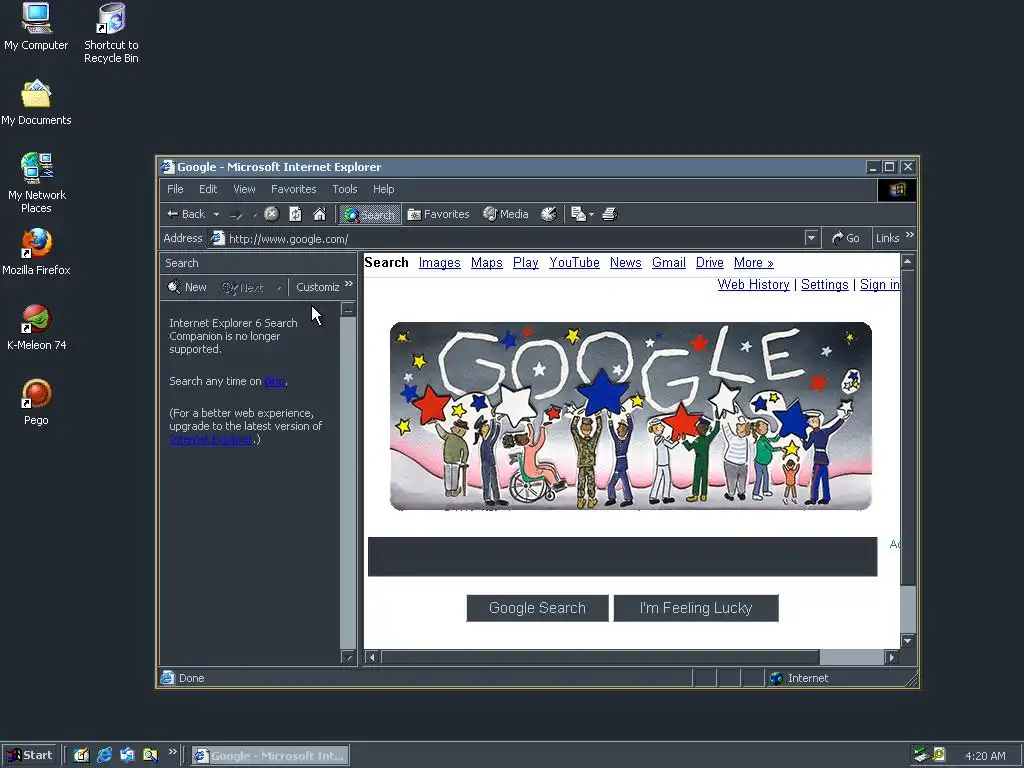Open the Mail toolbar icon
Screen dimensions: 1024x768
pyautogui.click(x=578, y=214)
